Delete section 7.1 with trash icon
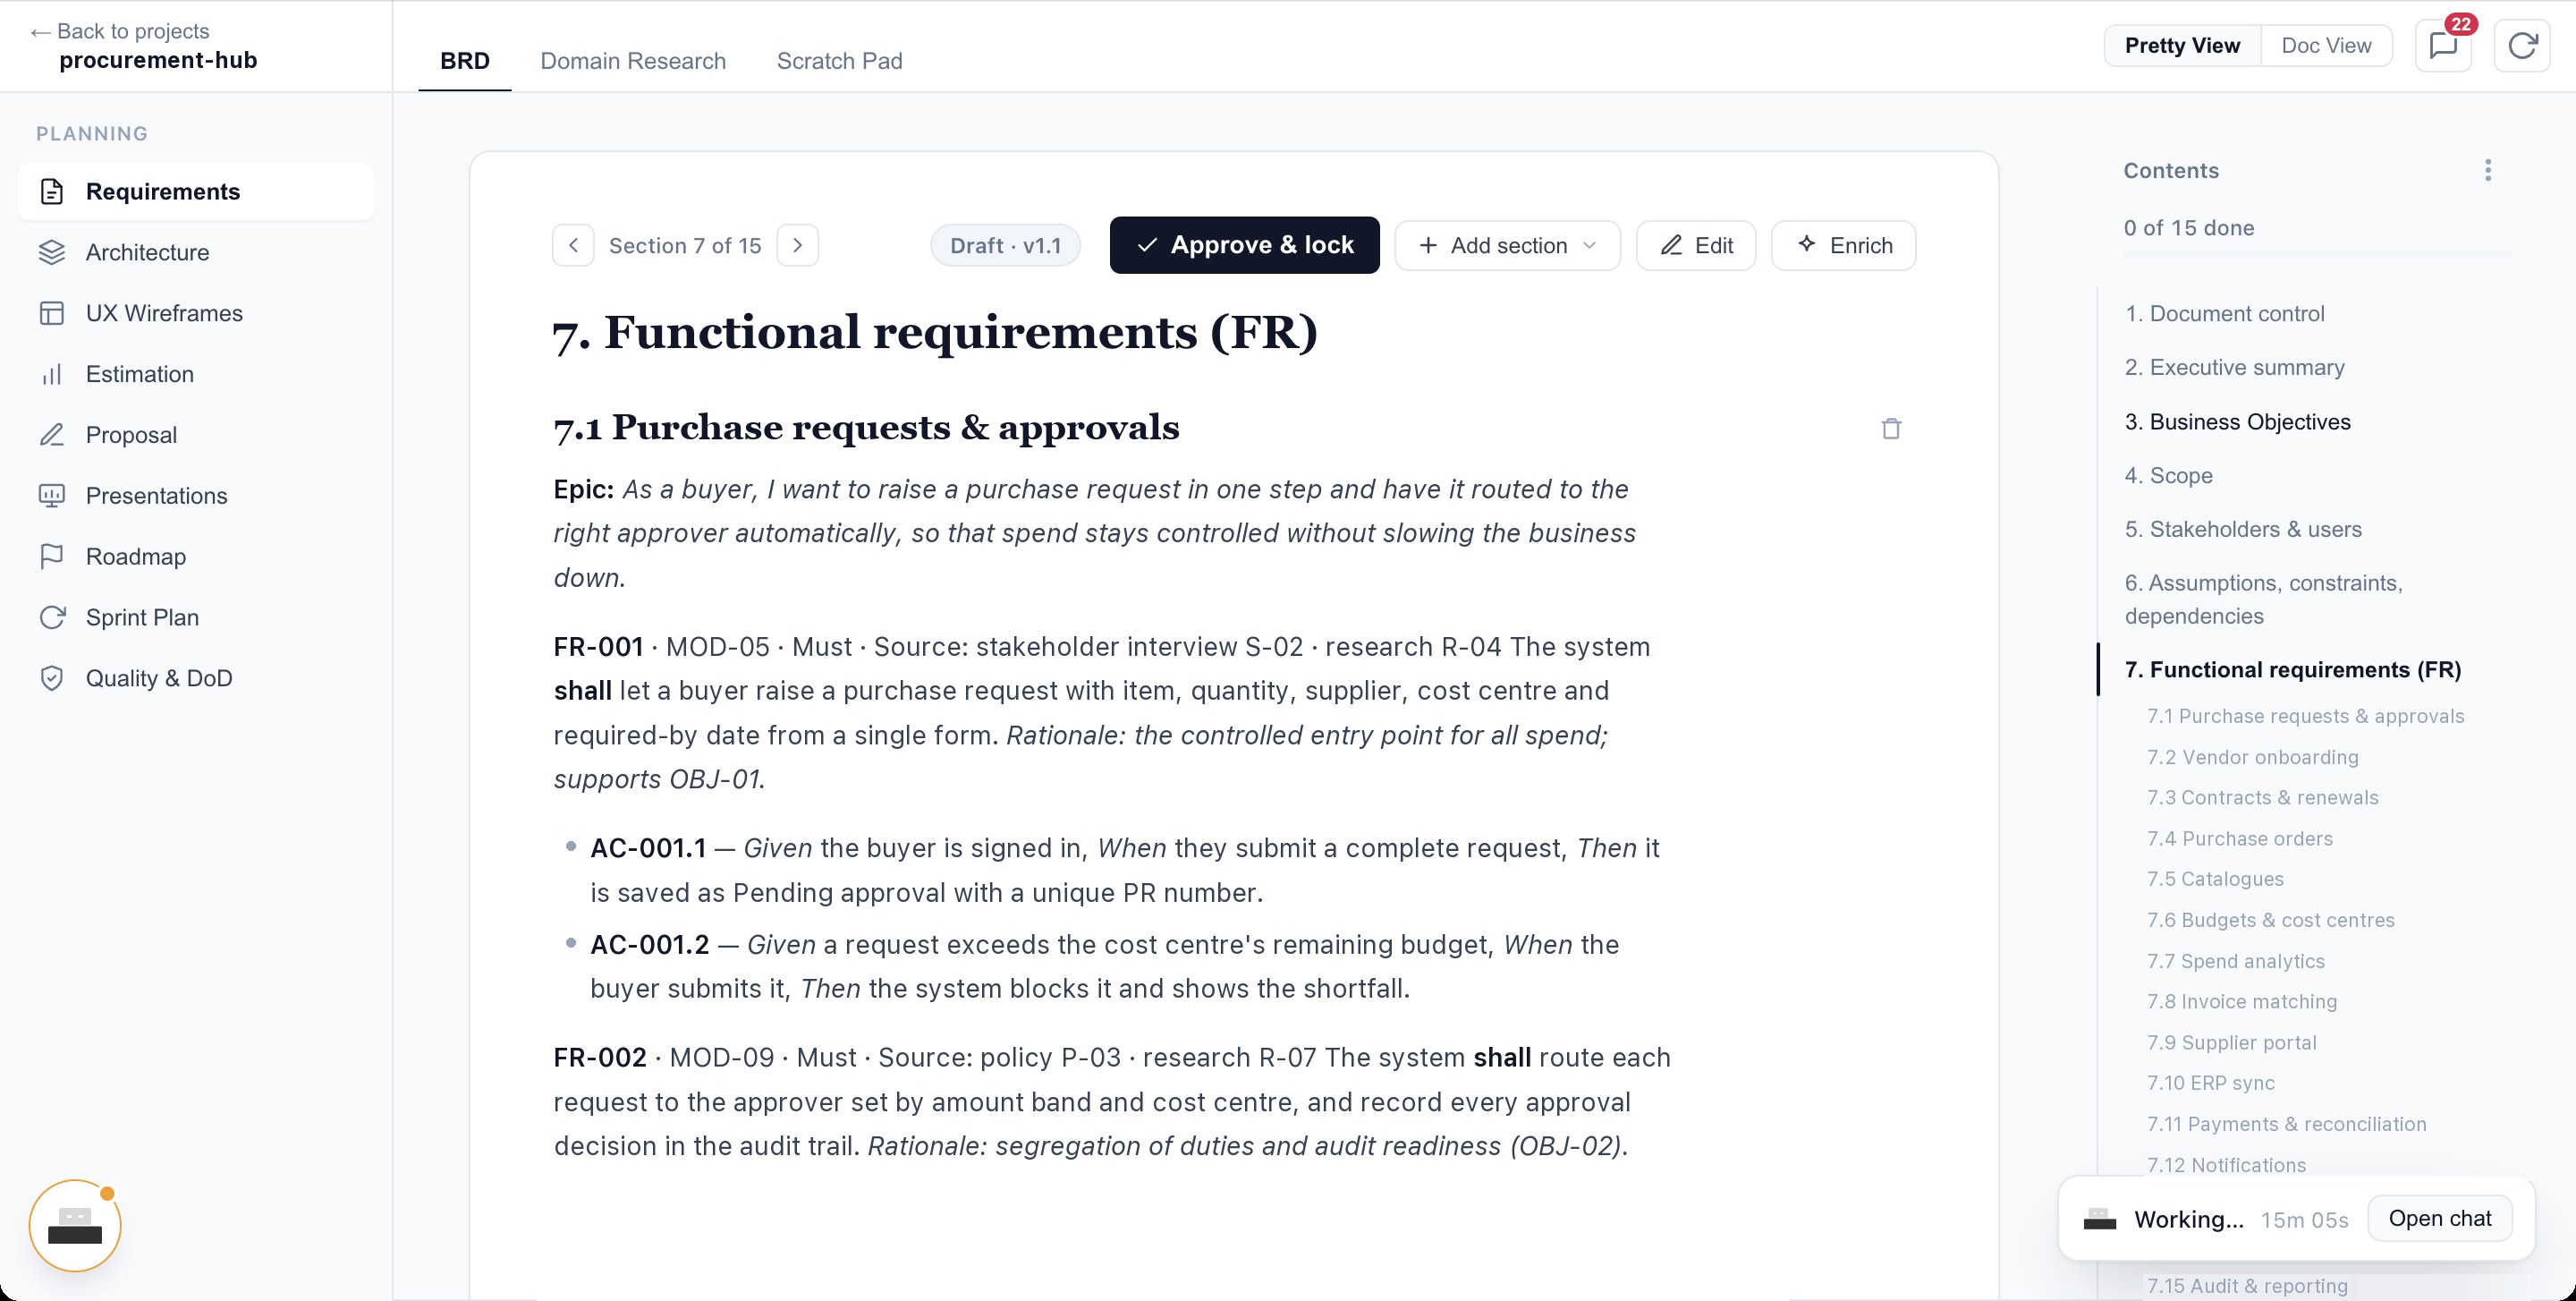The height and width of the screenshot is (1301, 2576). pyautogui.click(x=1891, y=428)
